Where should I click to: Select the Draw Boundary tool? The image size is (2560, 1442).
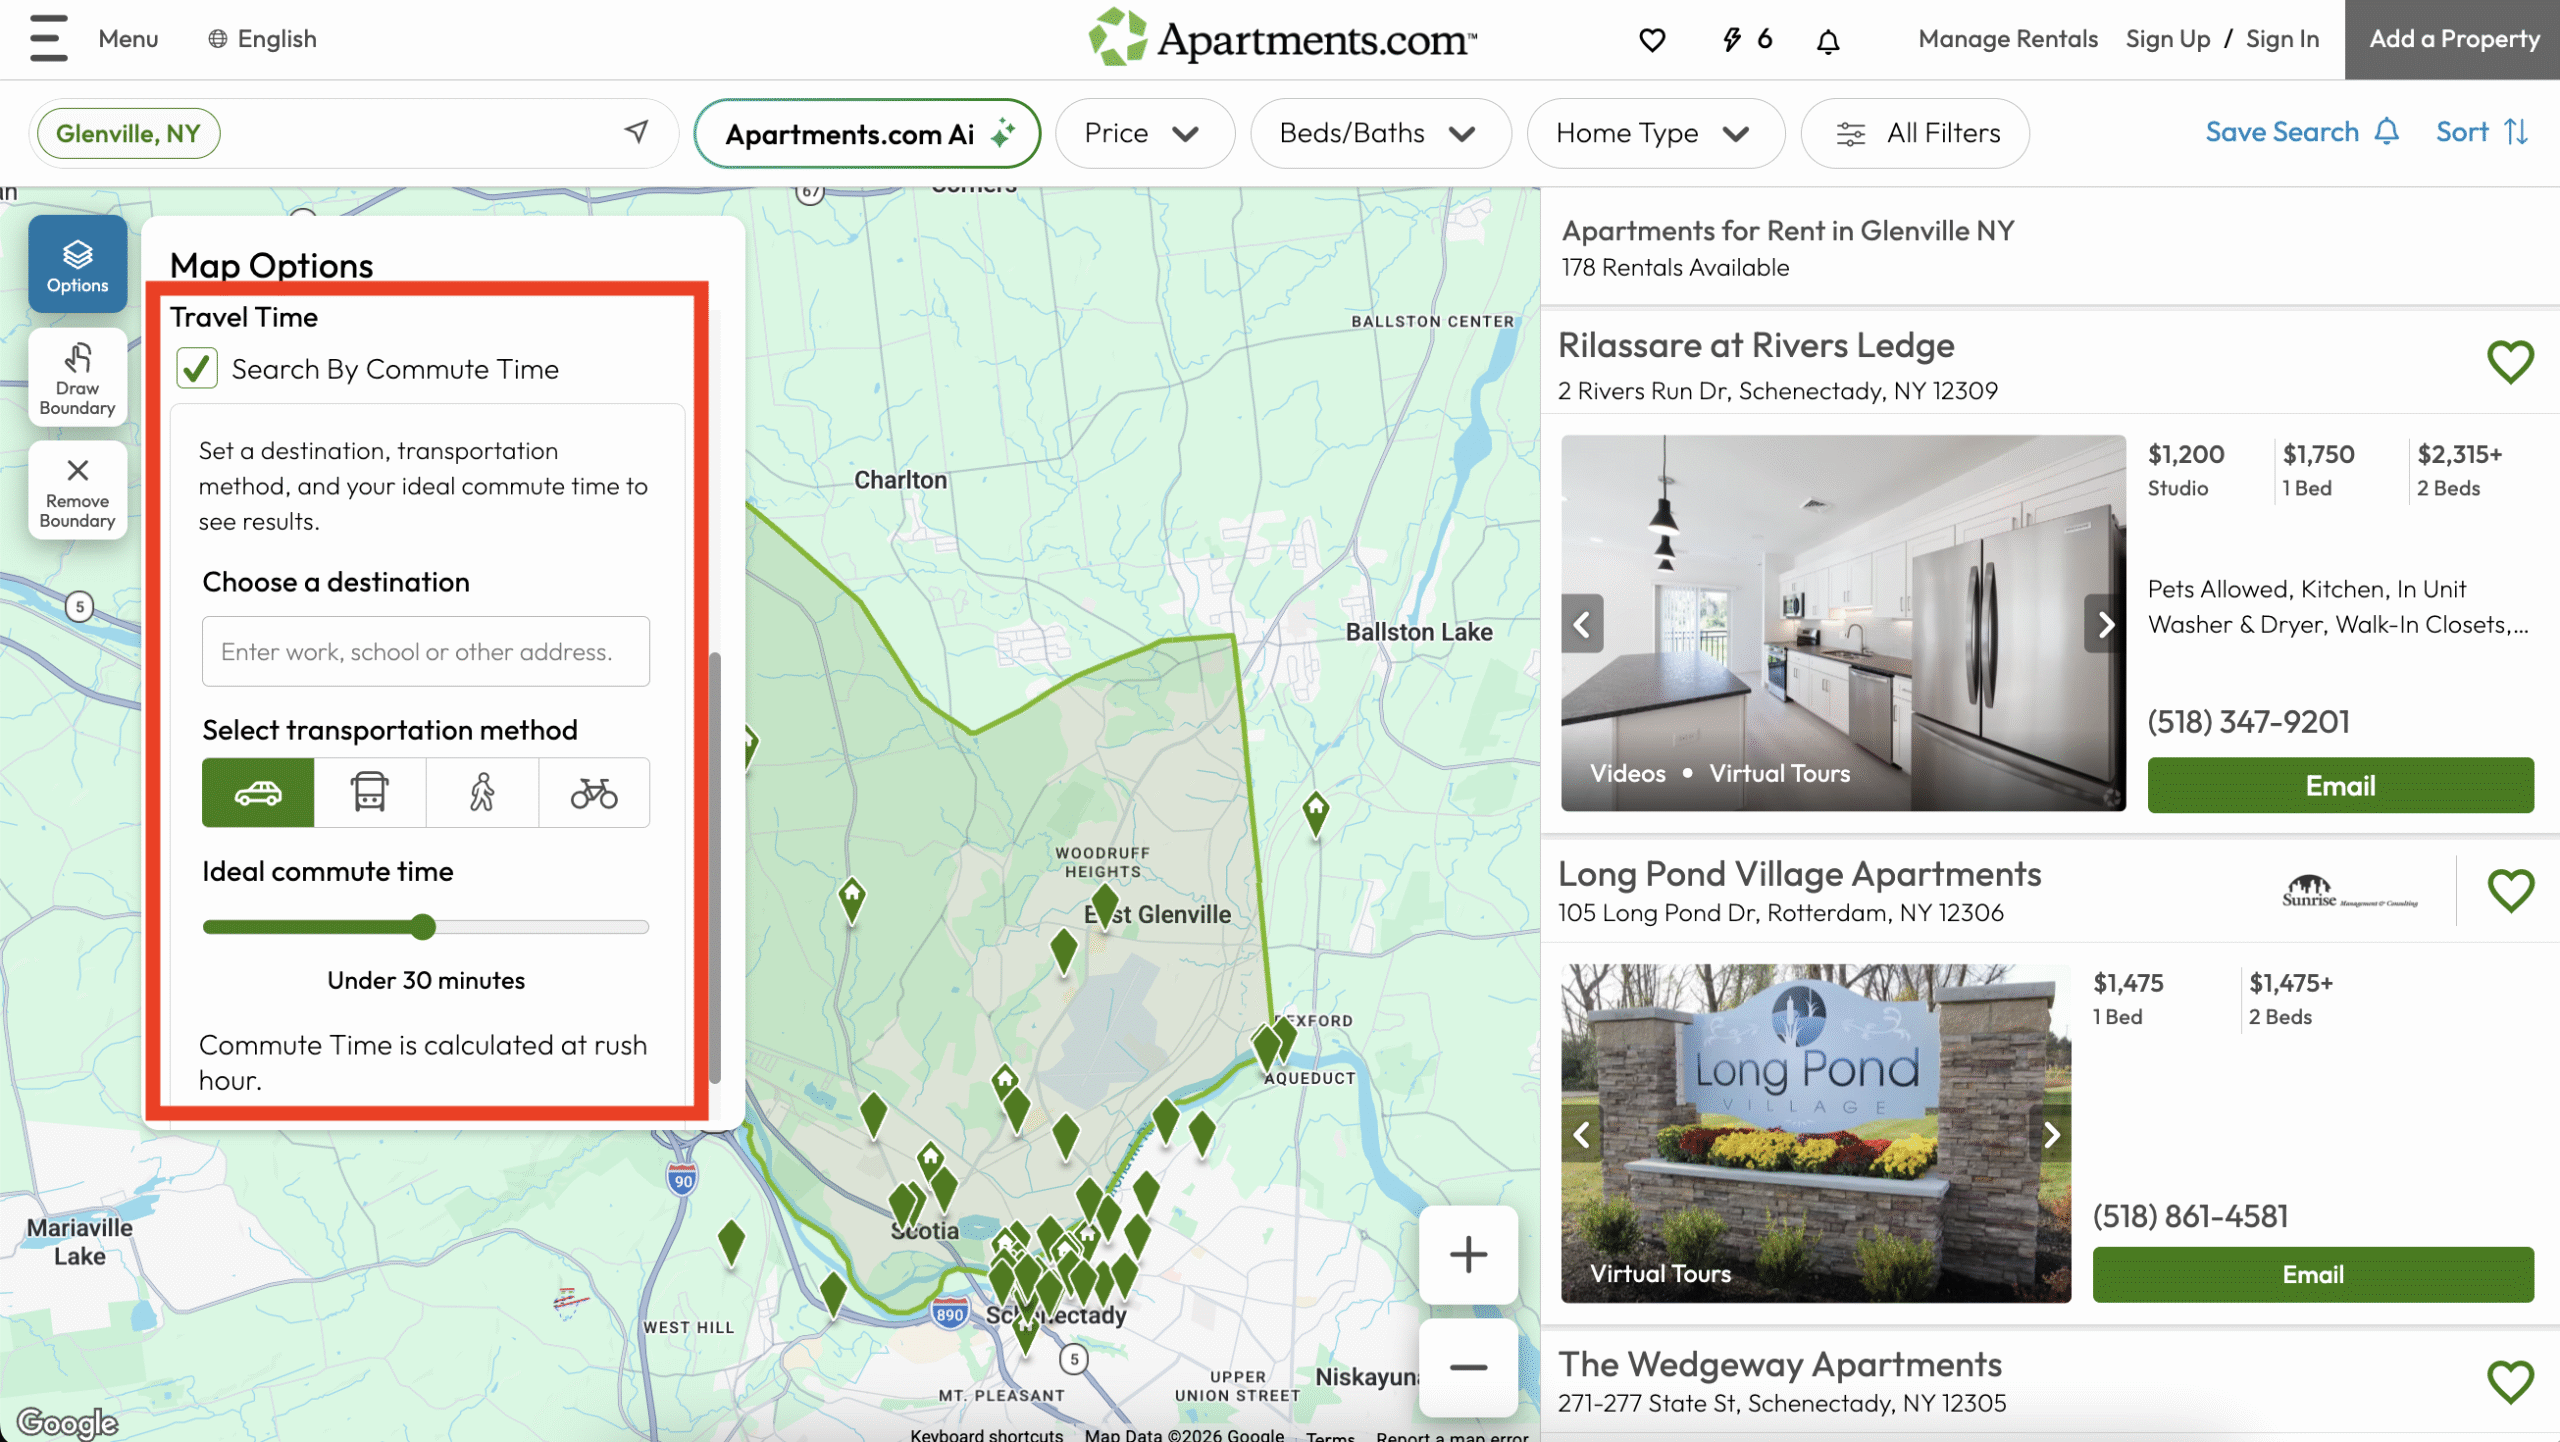pos(78,378)
